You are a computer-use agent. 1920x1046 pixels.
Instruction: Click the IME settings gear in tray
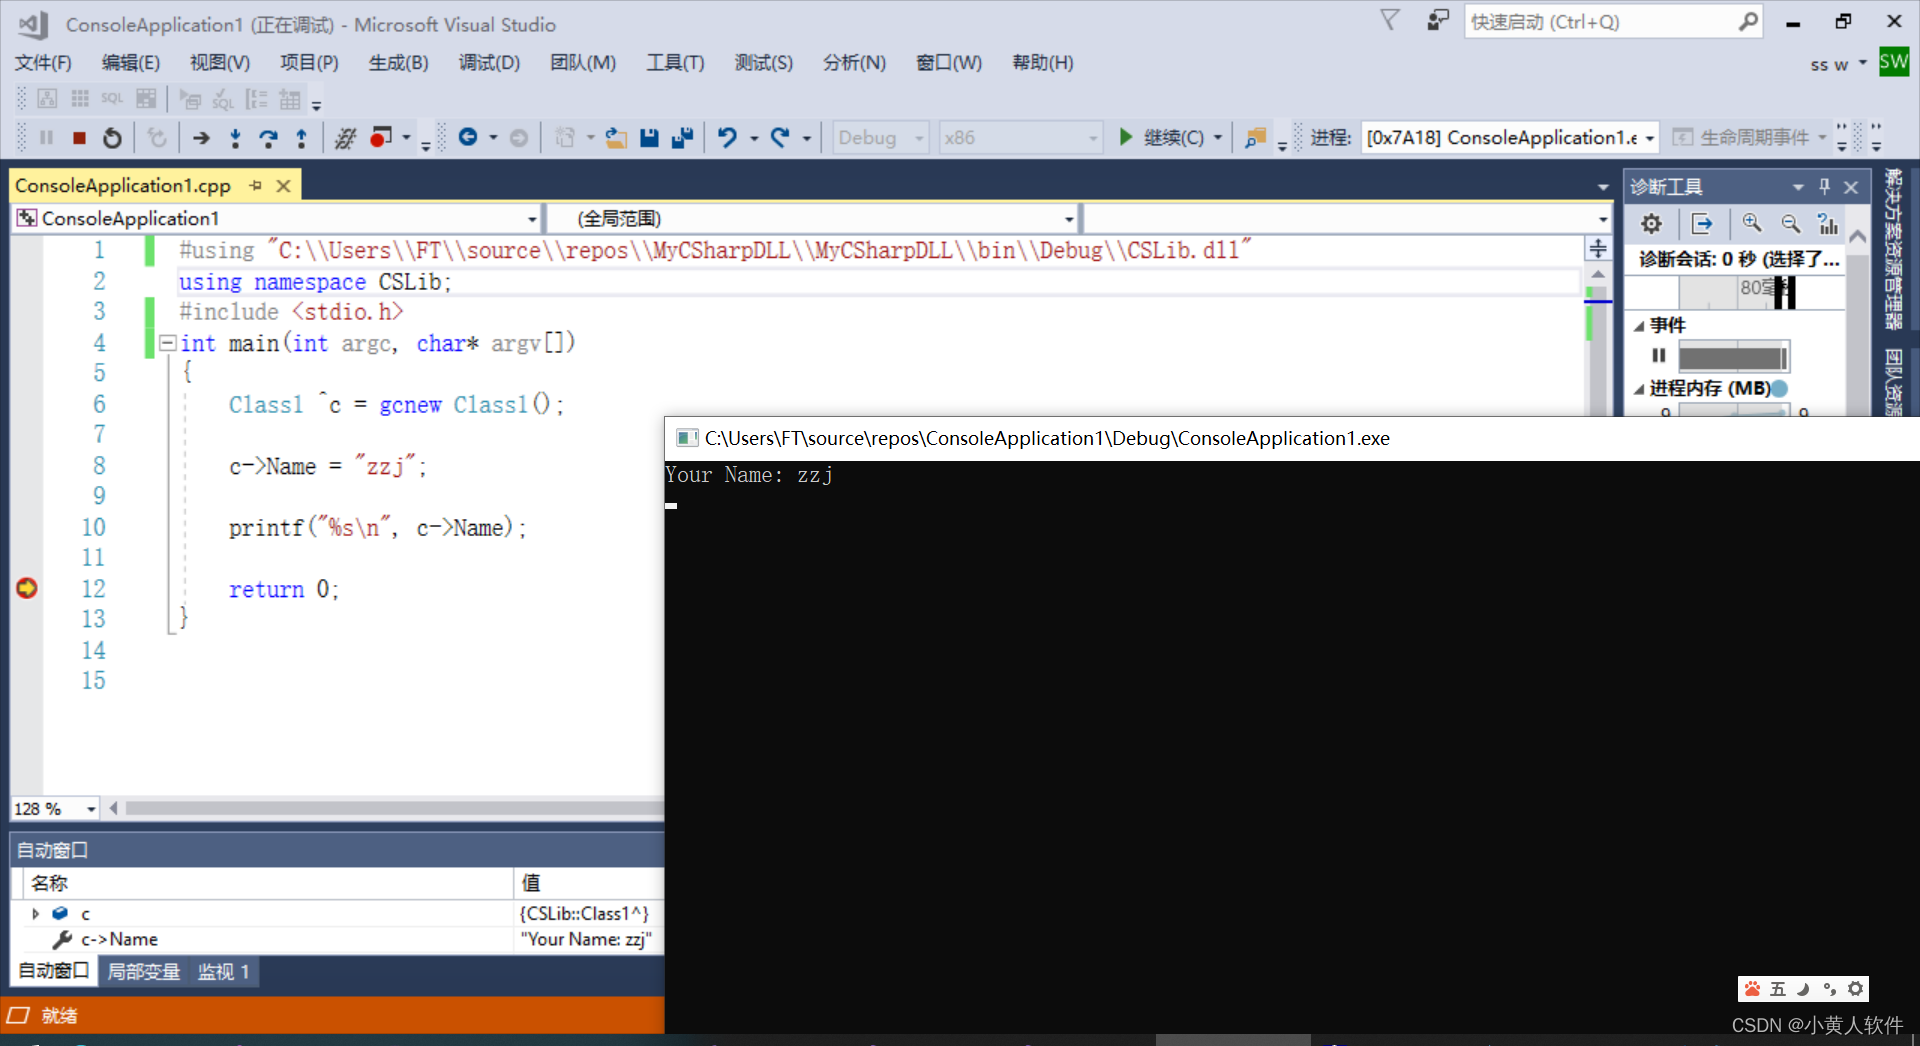click(1855, 989)
